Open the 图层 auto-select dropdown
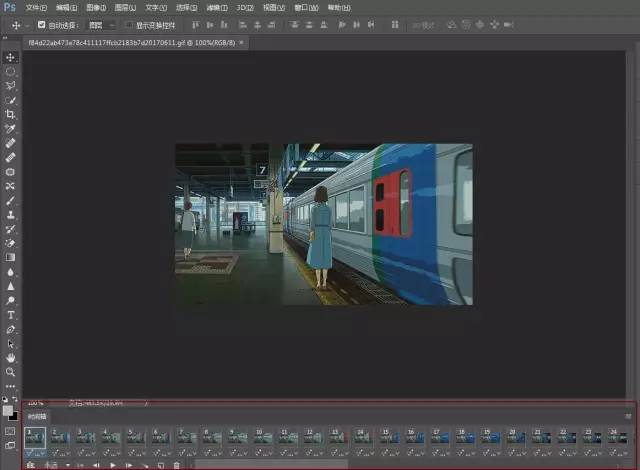Screen dimensions: 640x470 pyautogui.click(x=101, y=24)
